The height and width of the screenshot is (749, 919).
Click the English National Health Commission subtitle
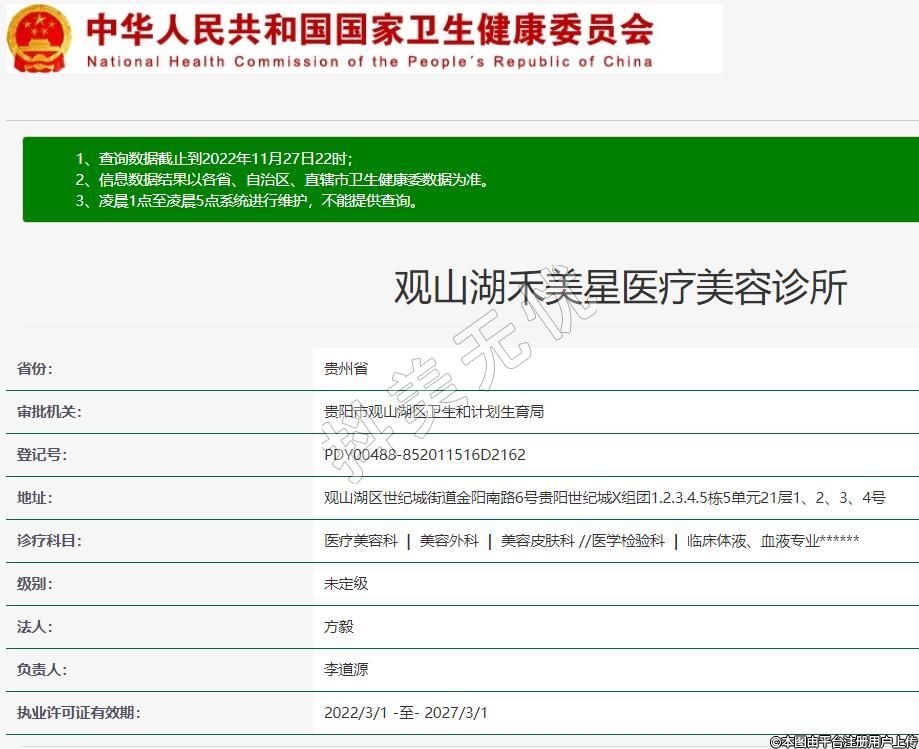[369, 61]
